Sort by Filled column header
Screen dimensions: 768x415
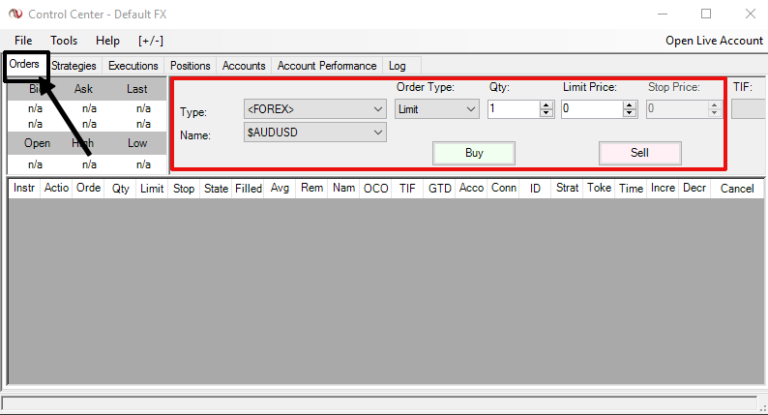(x=248, y=188)
